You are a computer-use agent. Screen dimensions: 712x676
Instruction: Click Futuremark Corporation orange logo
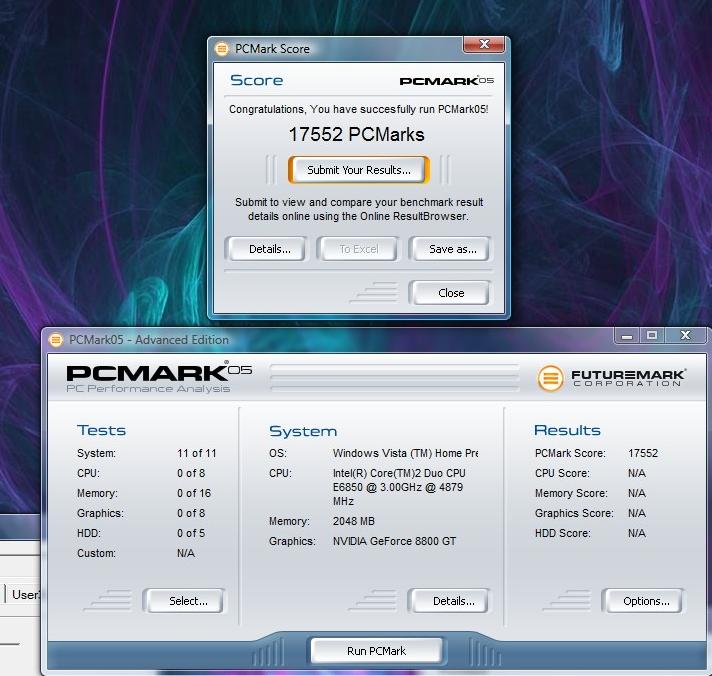pyautogui.click(x=550, y=378)
